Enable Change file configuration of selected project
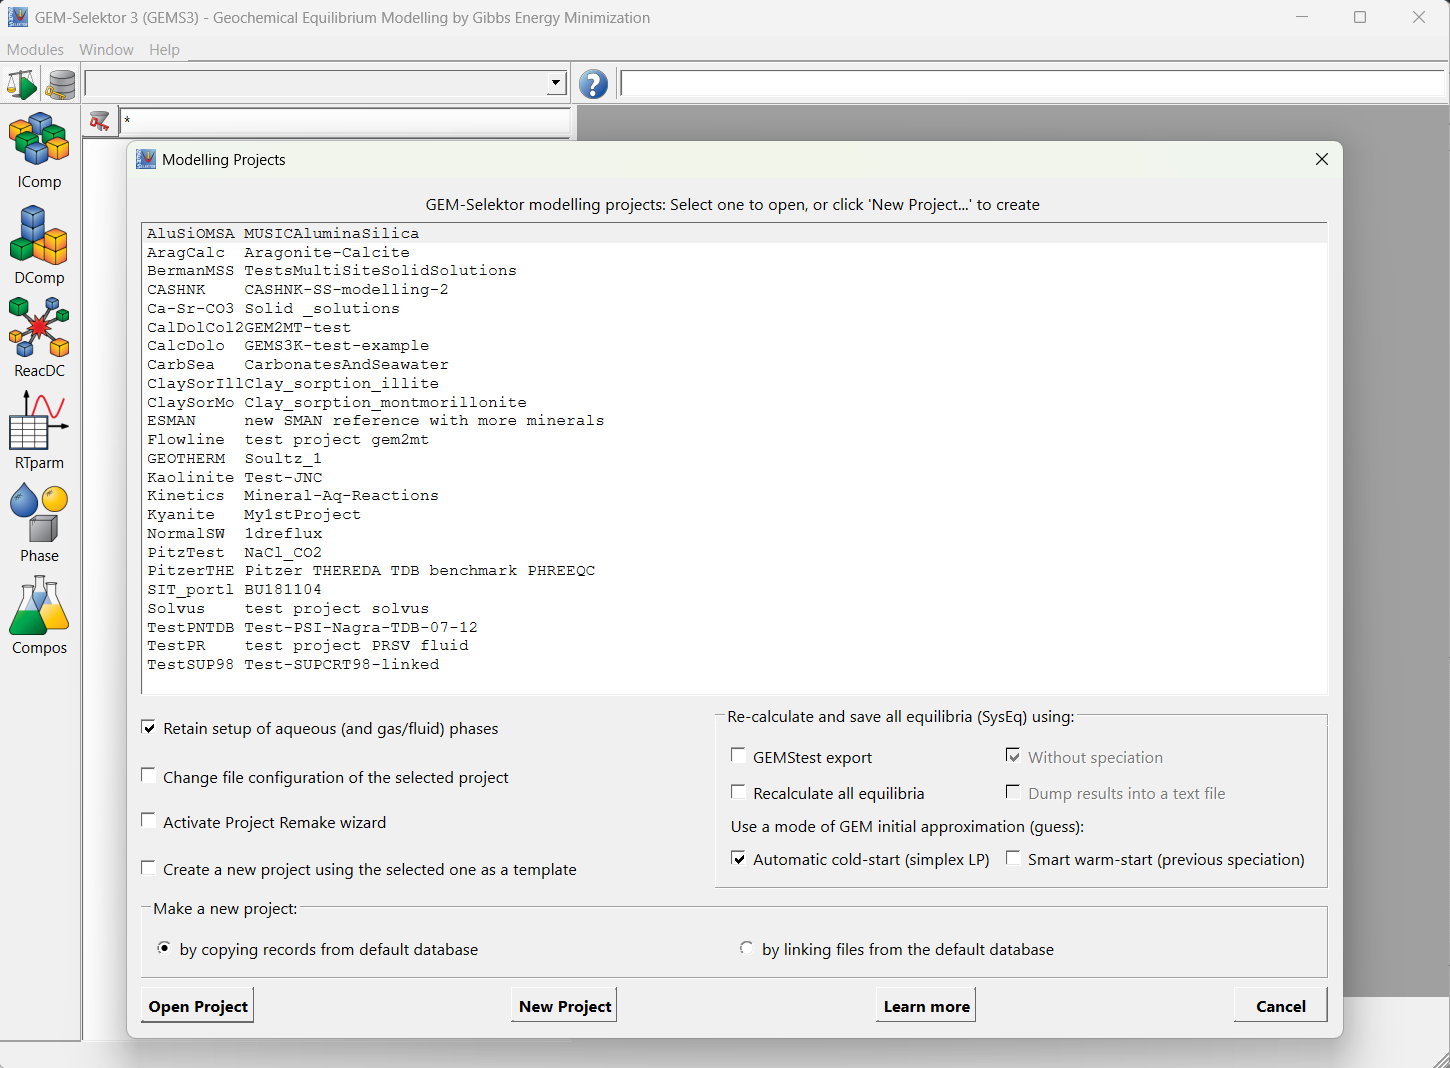The width and height of the screenshot is (1450, 1068). [149, 775]
